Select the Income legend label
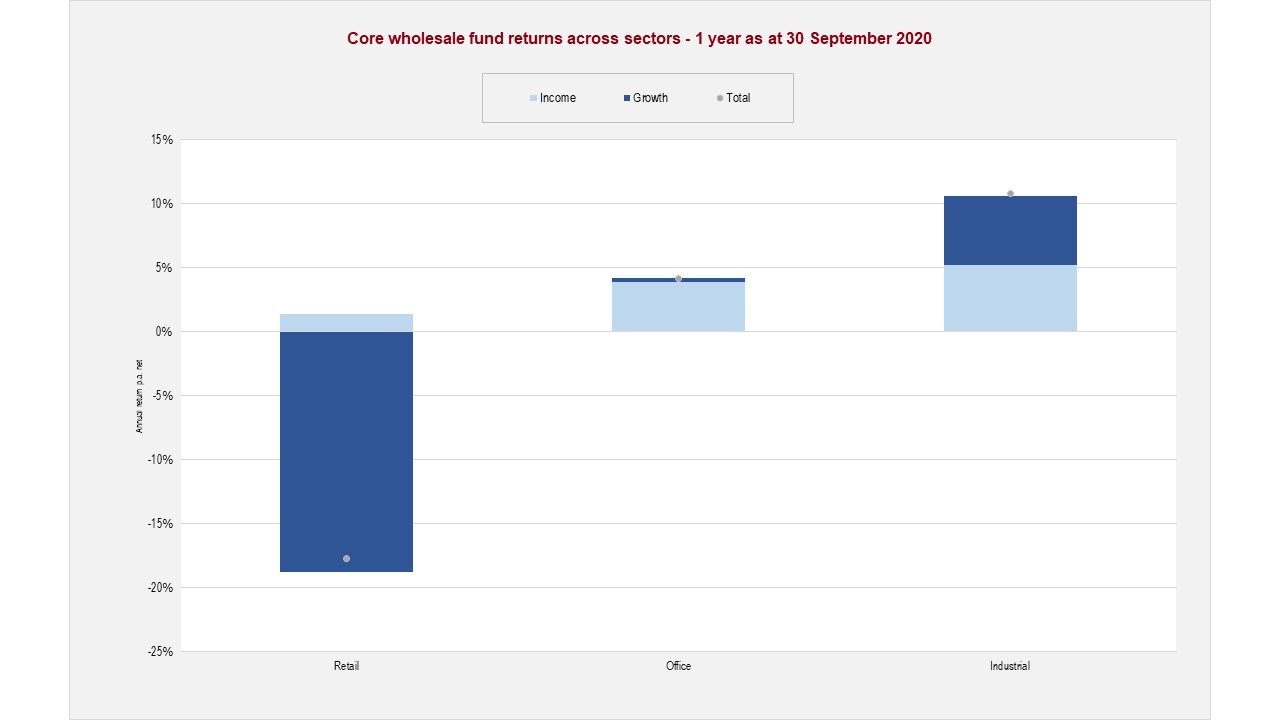 557,98
